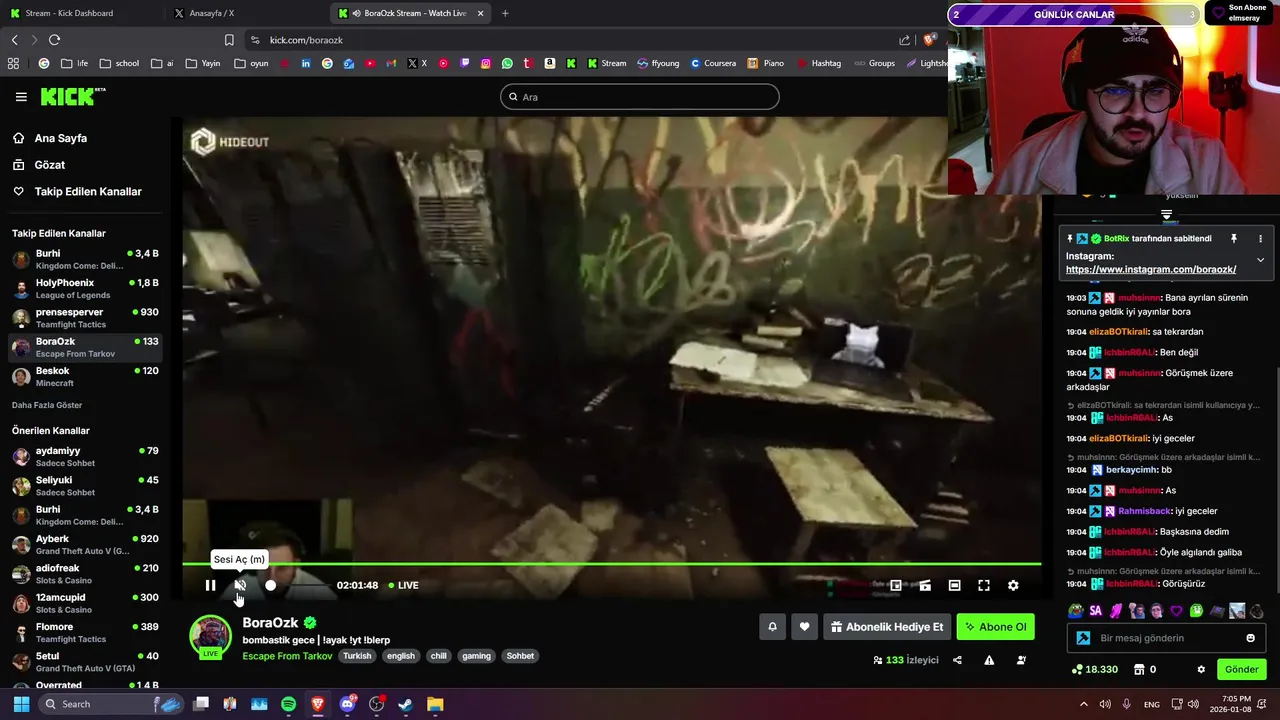The width and height of the screenshot is (1280, 720).
Task: Open the Yayin bookmarks folder
Action: point(202,63)
